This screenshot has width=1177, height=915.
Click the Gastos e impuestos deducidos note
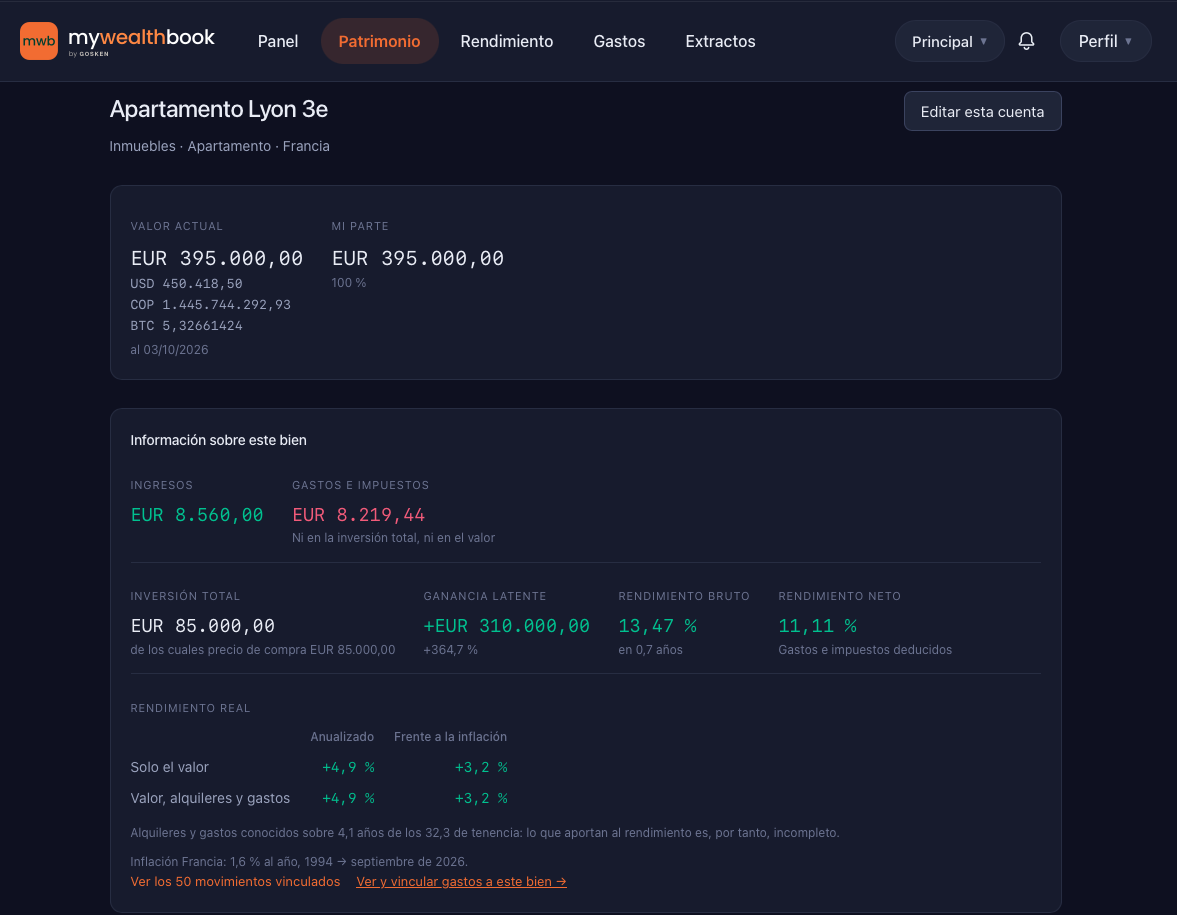pos(865,650)
